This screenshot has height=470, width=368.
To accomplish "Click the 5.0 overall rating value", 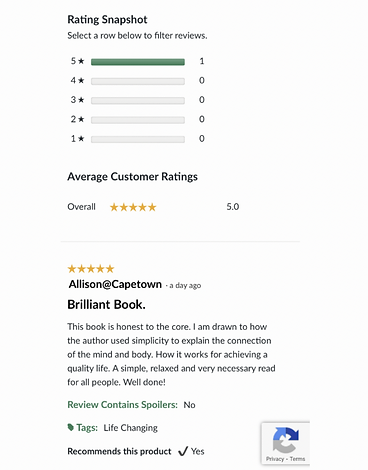I will click(x=233, y=207).
